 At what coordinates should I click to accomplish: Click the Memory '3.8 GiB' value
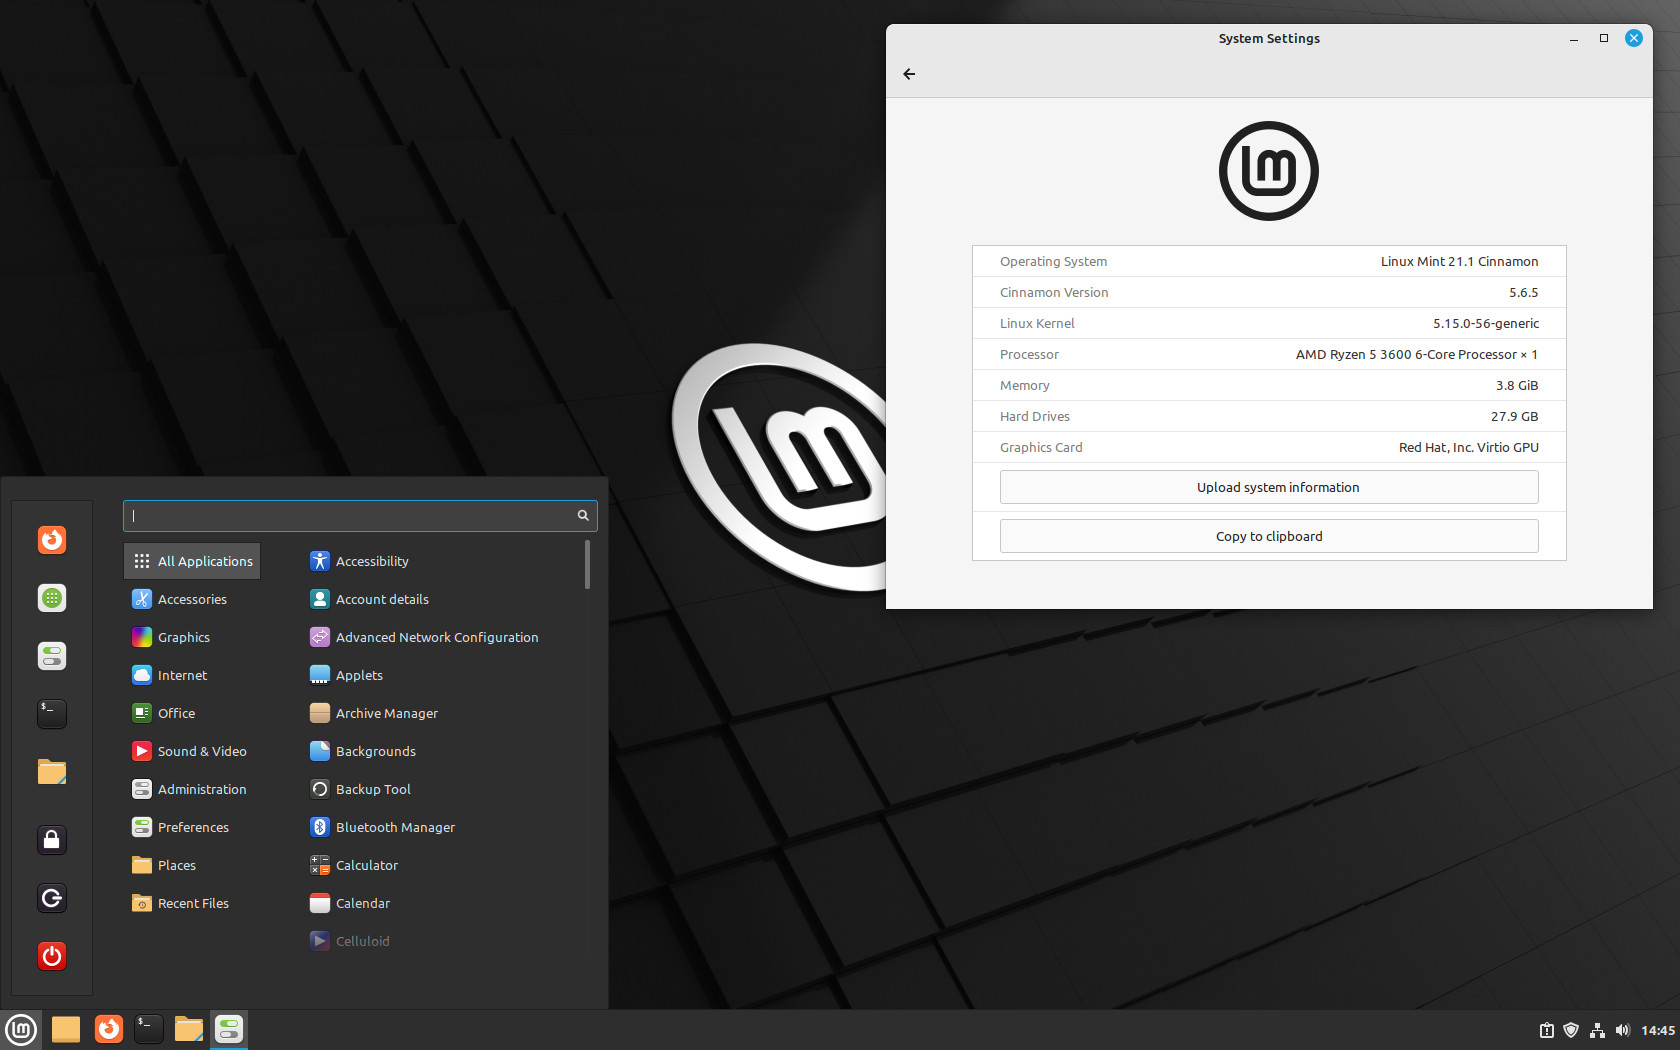click(x=1517, y=386)
